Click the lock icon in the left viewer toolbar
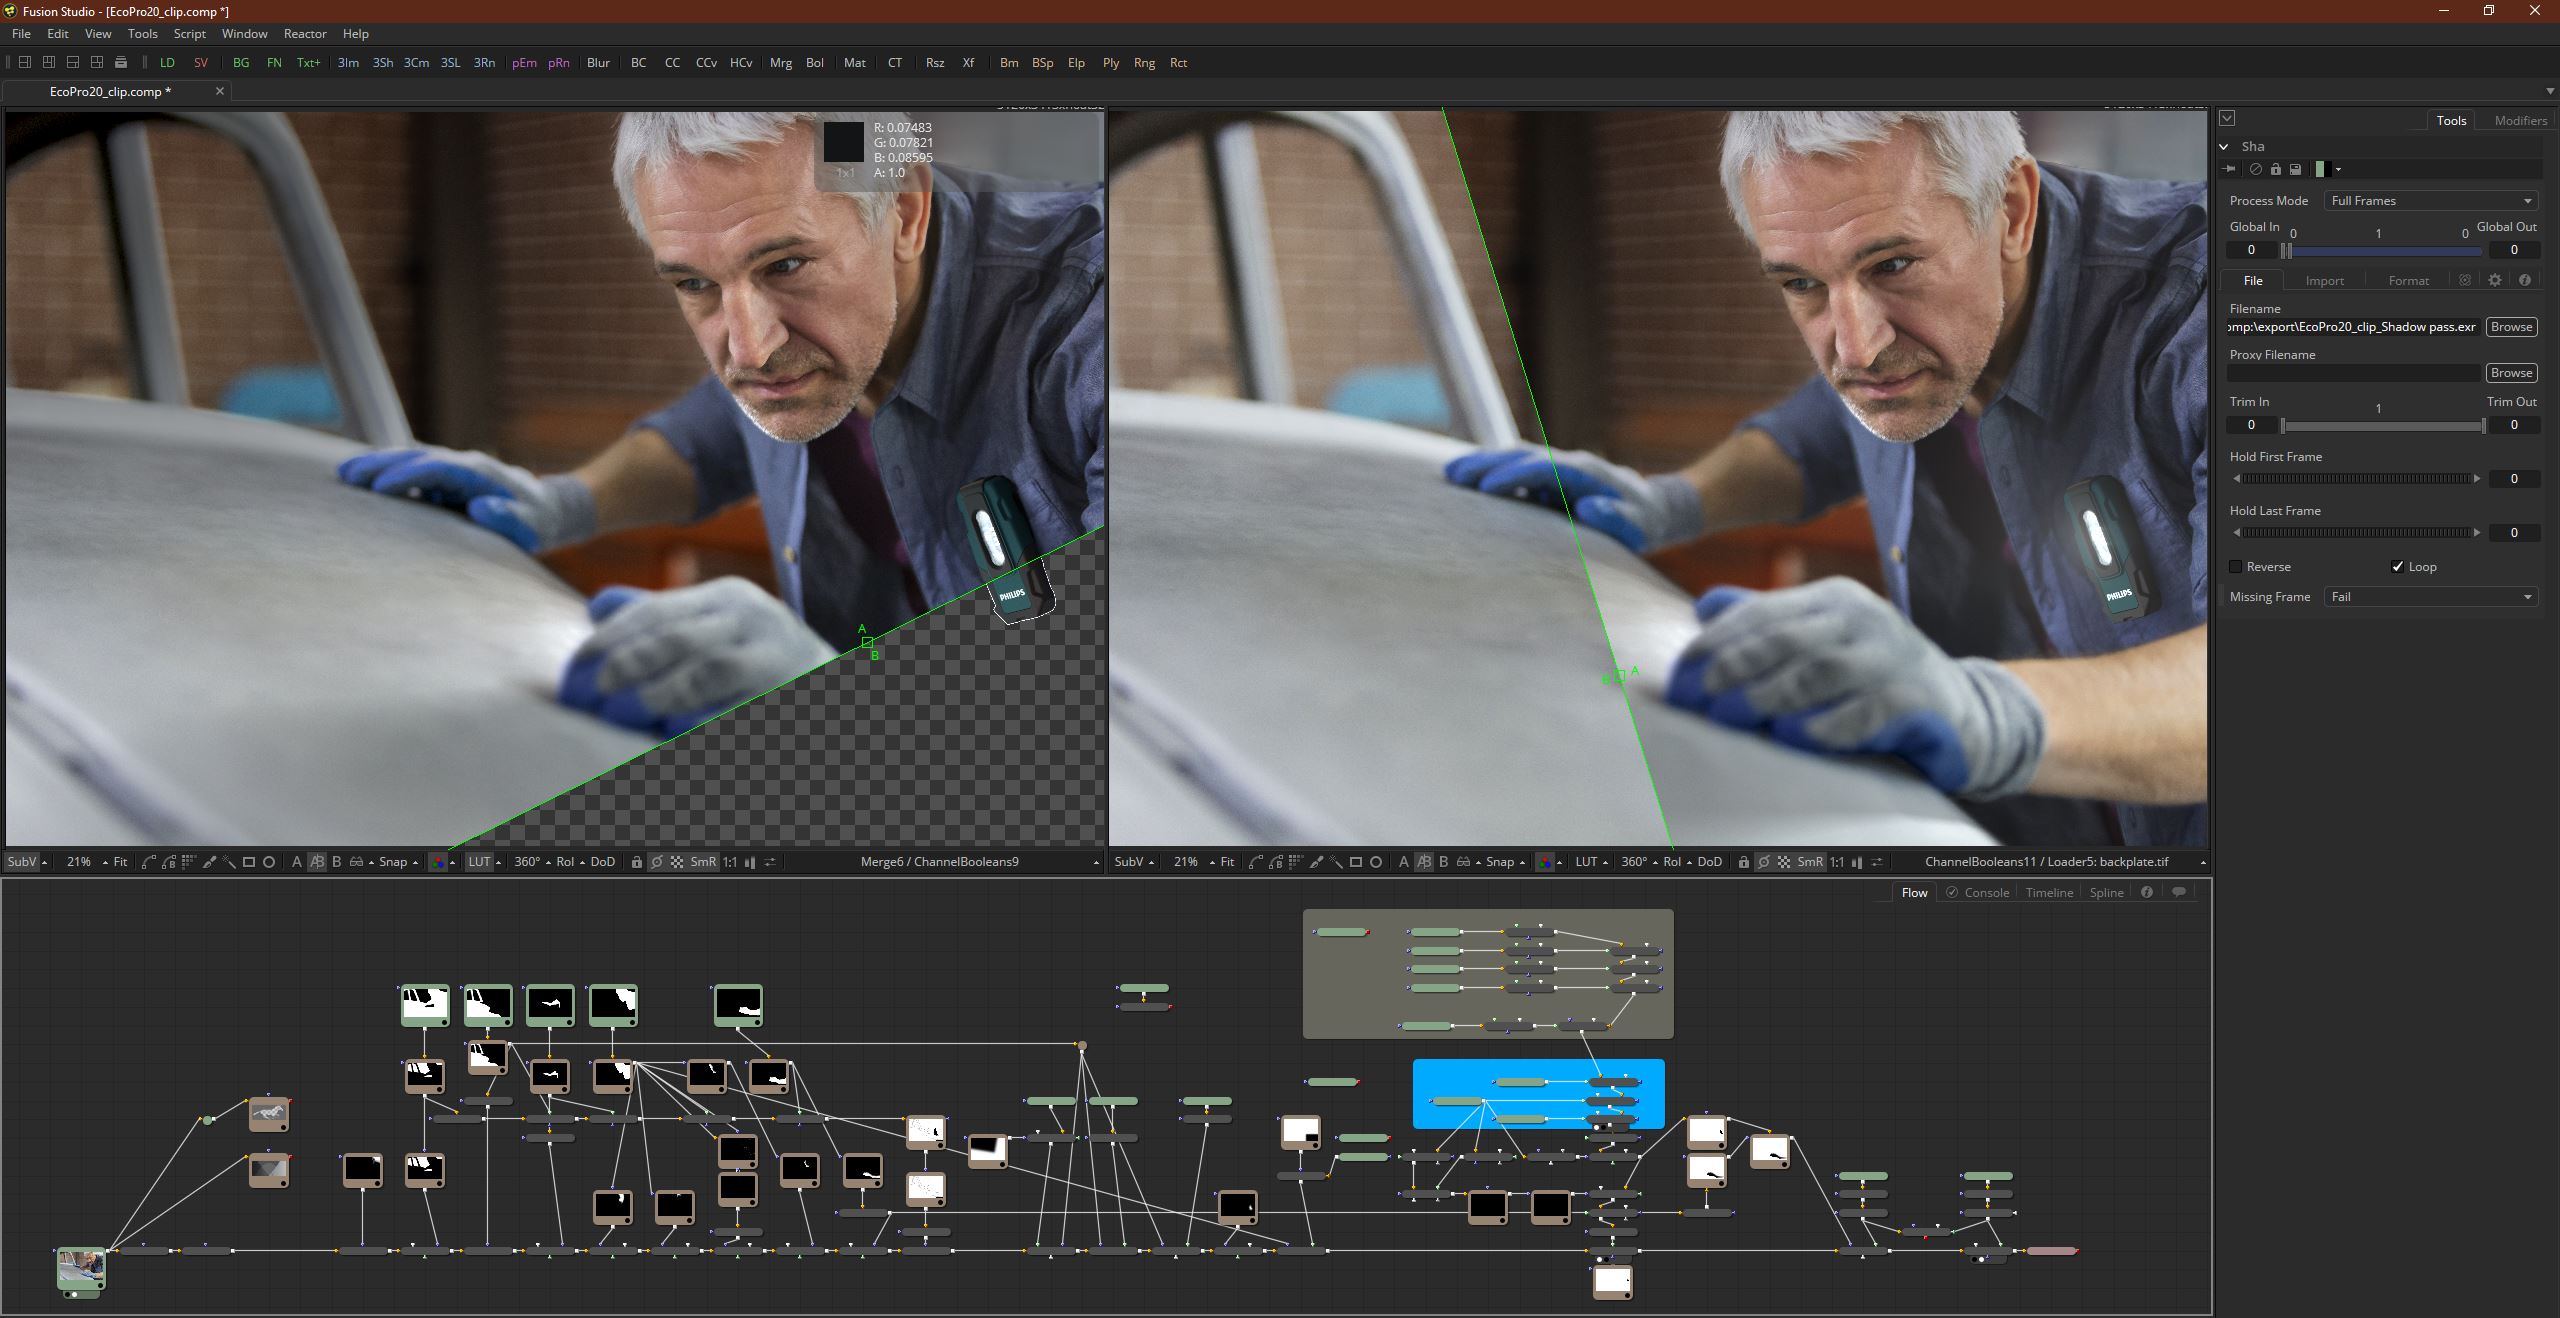 (636, 862)
